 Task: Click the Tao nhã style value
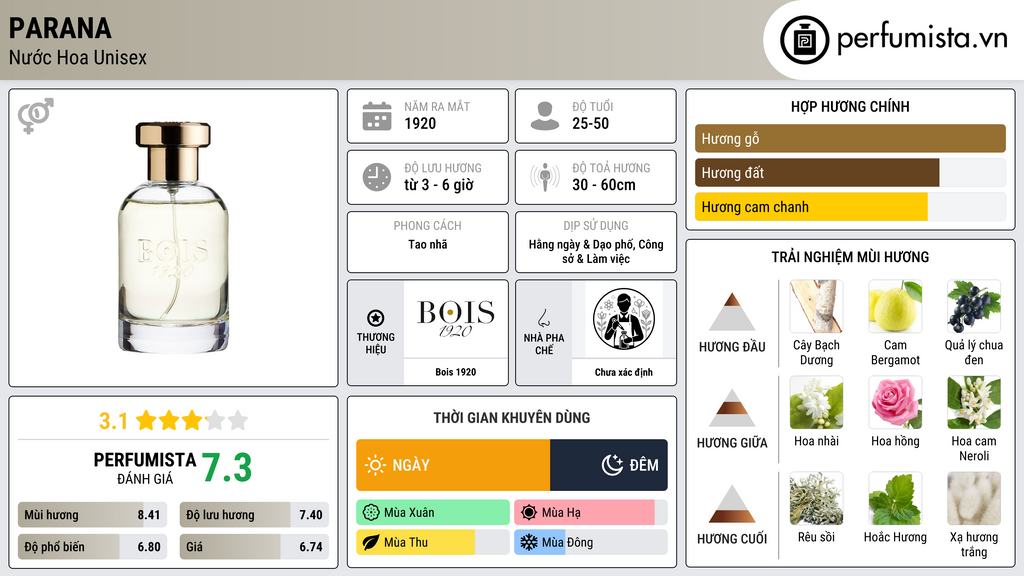[x=428, y=244]
